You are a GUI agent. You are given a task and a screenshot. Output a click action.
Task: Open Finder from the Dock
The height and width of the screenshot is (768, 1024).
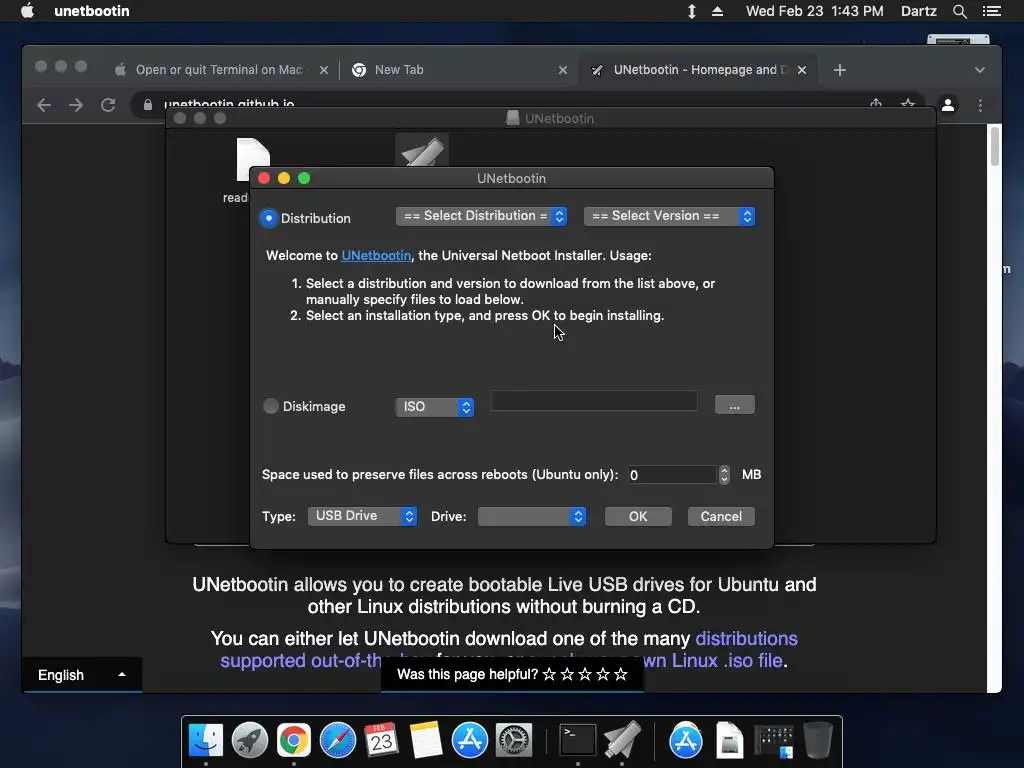click(x=206, y=740)
